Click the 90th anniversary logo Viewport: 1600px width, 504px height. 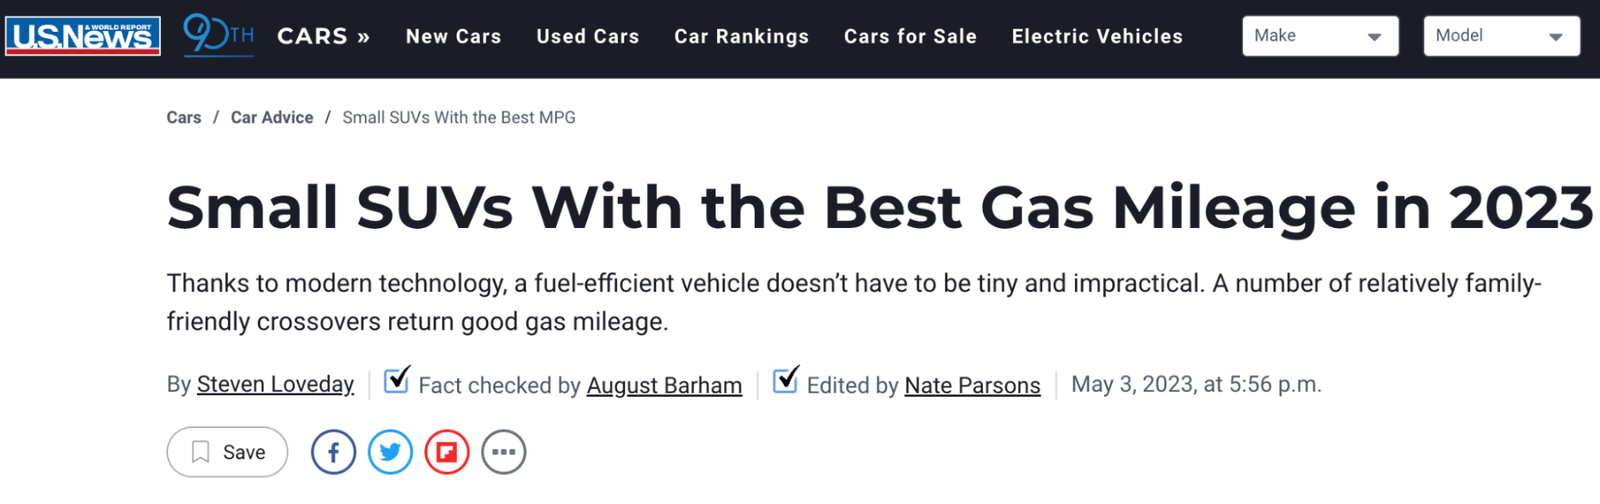(x=218, y=36)
